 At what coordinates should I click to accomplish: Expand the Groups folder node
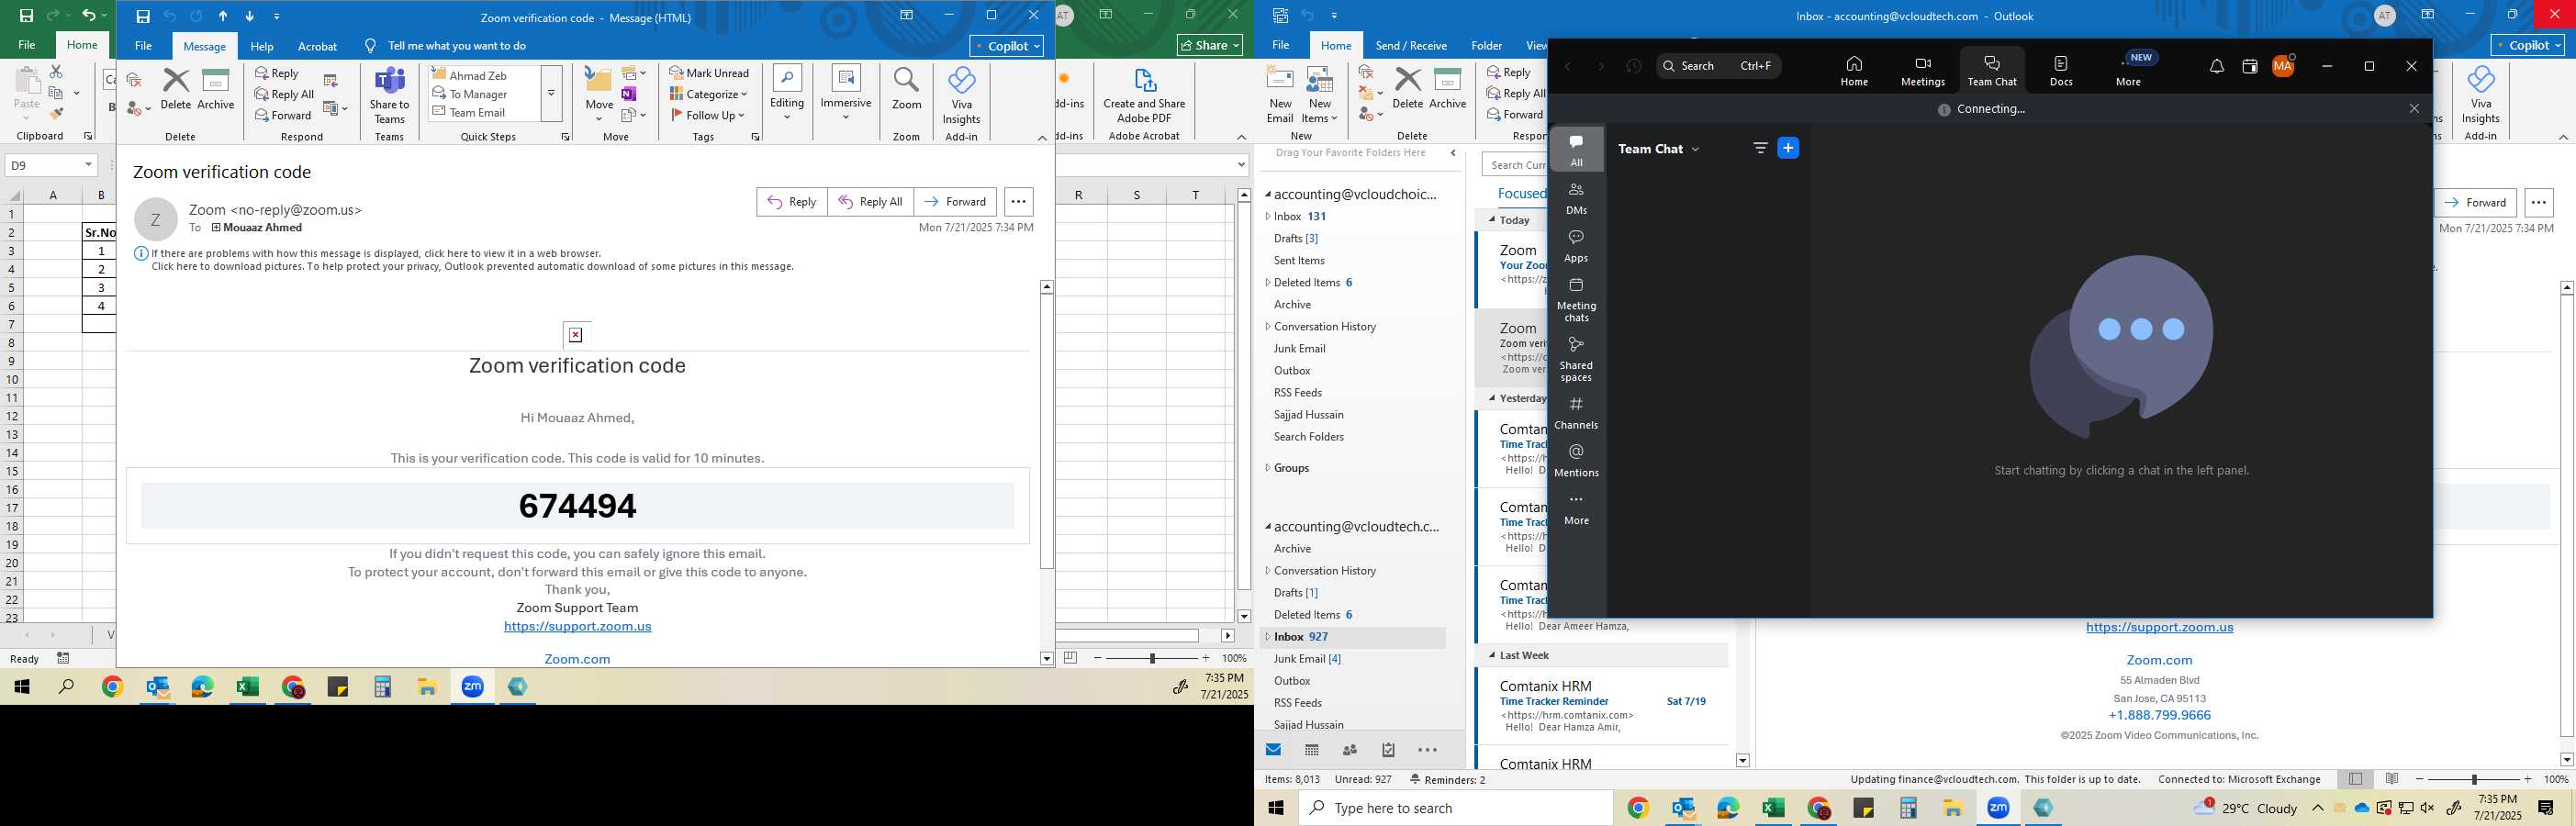(x=1268, y=468)
